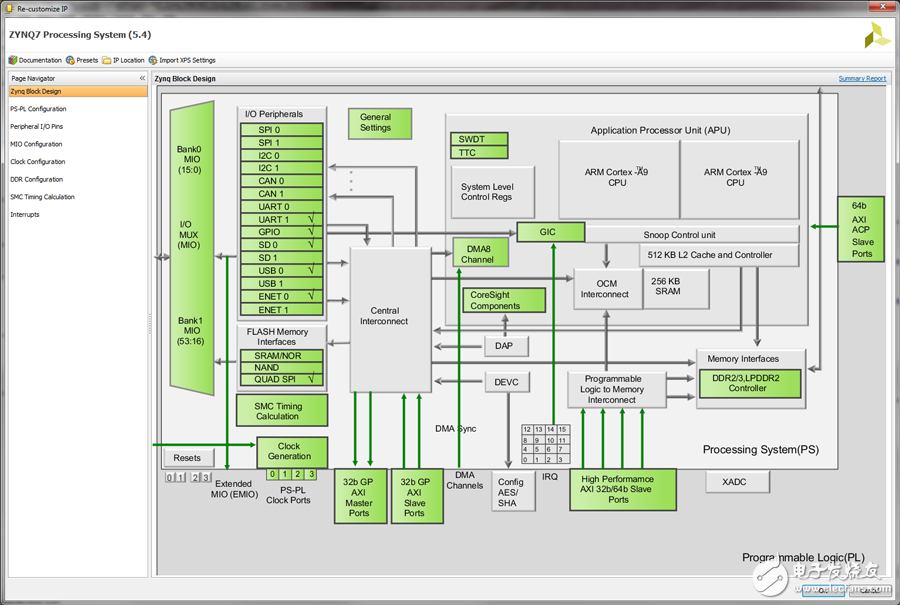Open the General Settings block
The height and width of the screenshot is (605, 900).
pos(379,123)
